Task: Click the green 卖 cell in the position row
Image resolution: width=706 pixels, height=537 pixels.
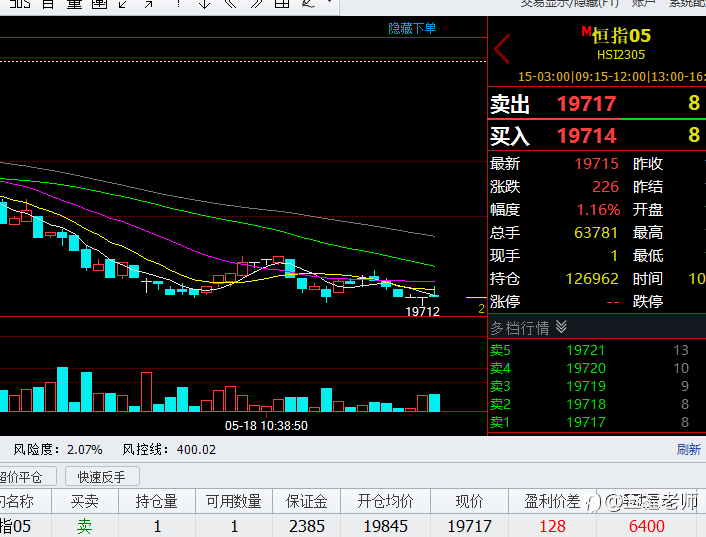Action: (x=85, y=526)
